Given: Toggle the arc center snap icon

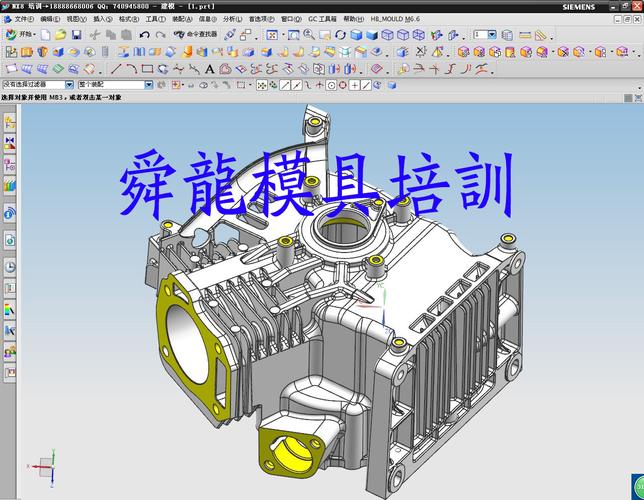Looking at the screenshot, I should point(331,85).
